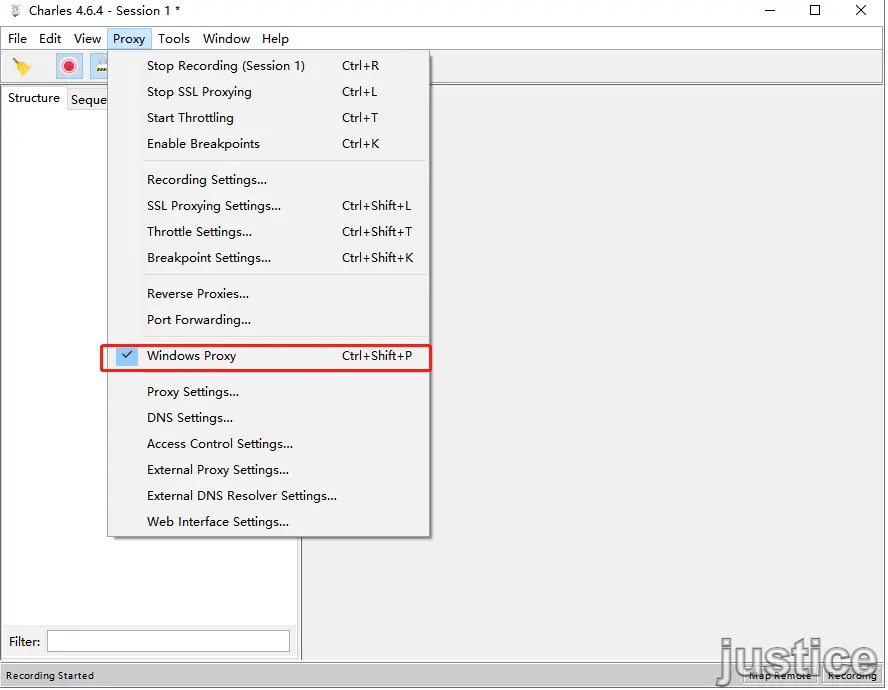The image size is (888, 690).
Task: Switch to the Structure tab
Action: click(x=33, y=98)
